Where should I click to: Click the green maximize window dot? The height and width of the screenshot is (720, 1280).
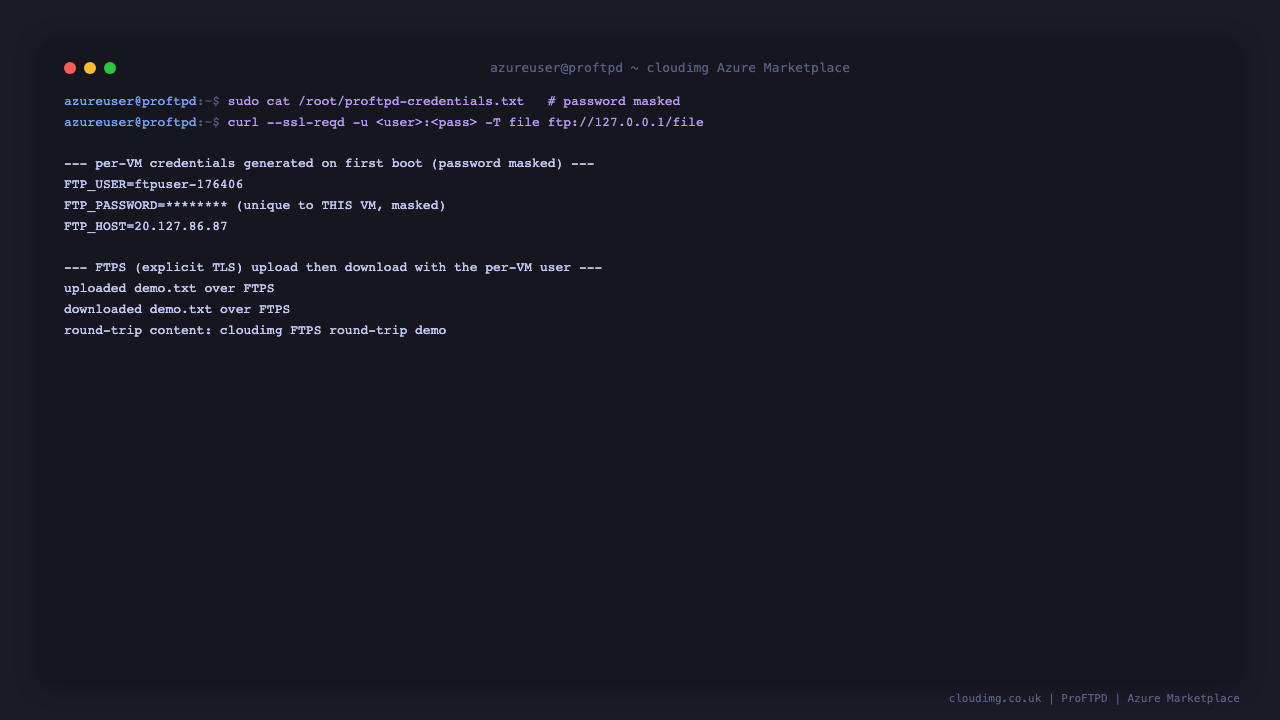tap(110, 68)
